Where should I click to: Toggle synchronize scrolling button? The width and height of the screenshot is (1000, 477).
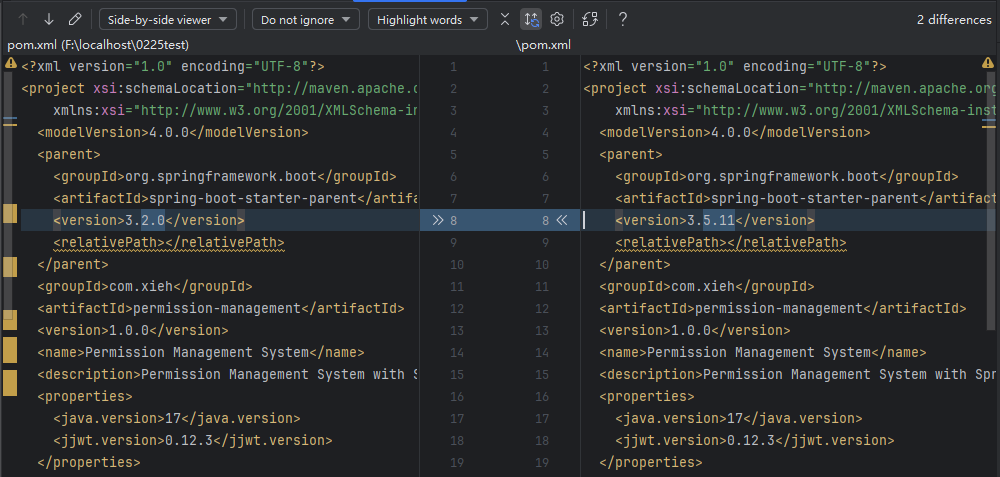(531, 19)
